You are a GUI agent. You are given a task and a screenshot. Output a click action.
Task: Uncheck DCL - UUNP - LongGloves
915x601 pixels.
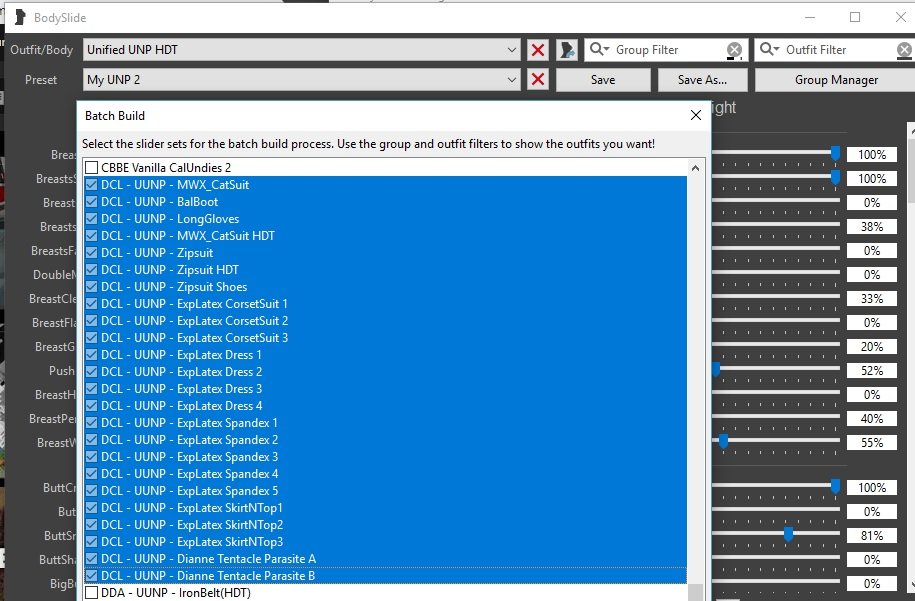[92, 219]
